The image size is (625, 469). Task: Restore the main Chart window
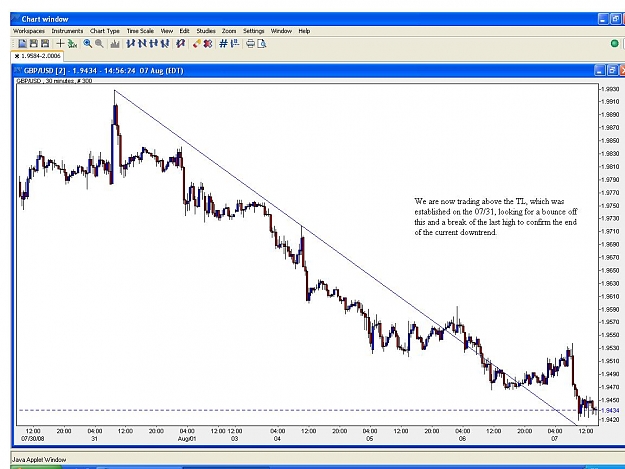[616, 19]
